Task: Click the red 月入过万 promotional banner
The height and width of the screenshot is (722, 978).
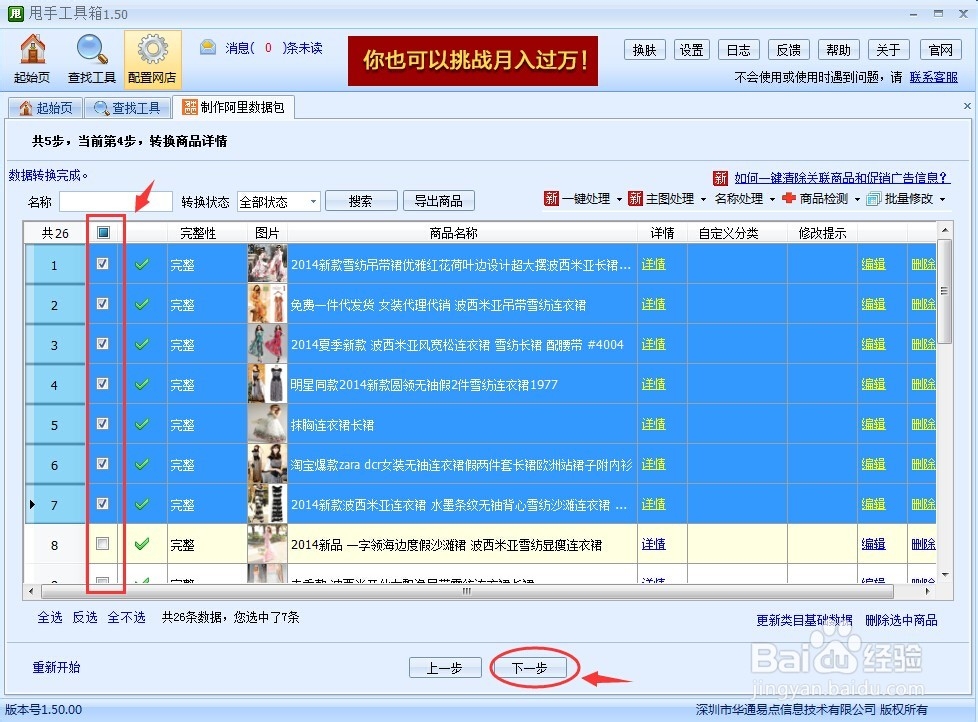Action: (x=472, y=60)
